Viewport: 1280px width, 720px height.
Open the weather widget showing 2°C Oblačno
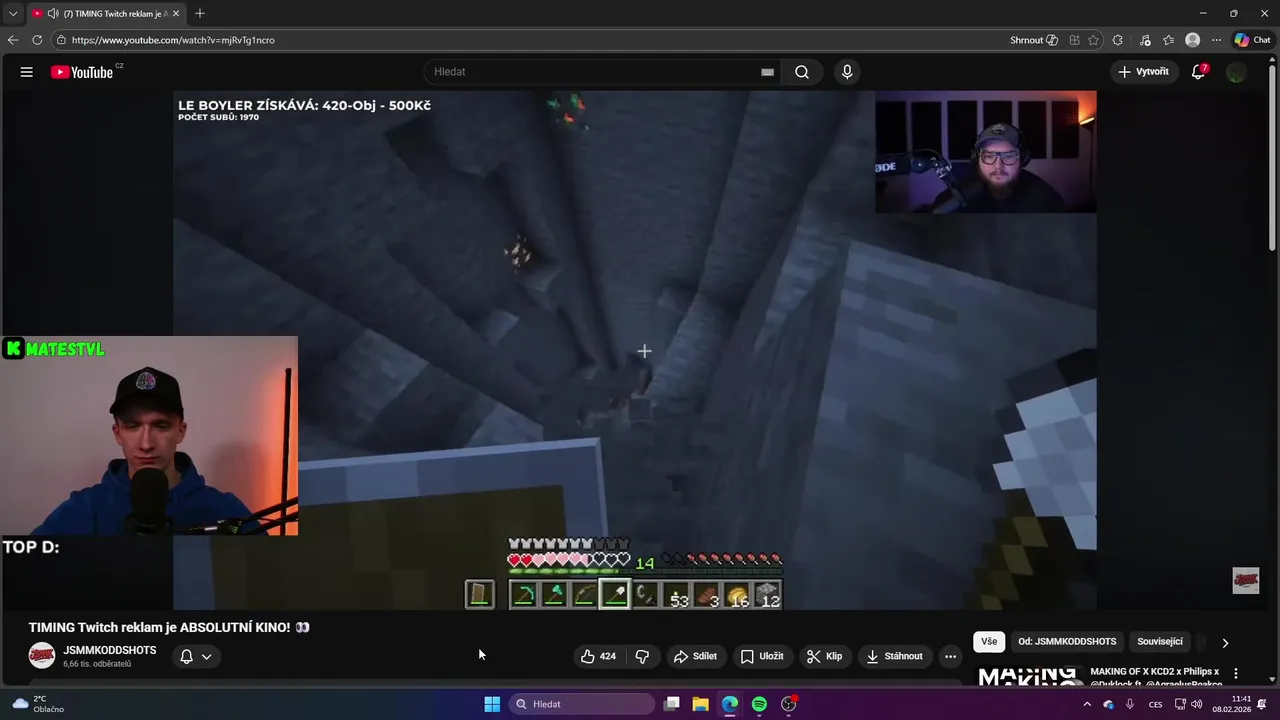tap(40, 704)
